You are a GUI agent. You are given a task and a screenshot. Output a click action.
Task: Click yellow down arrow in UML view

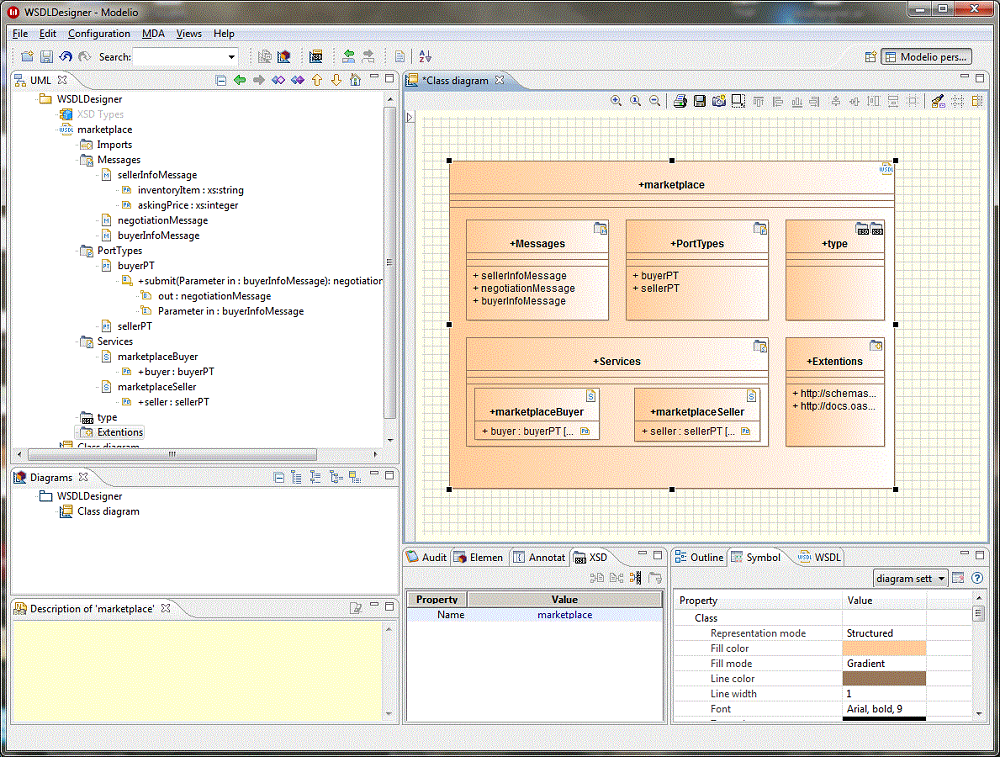coord(336,80)
